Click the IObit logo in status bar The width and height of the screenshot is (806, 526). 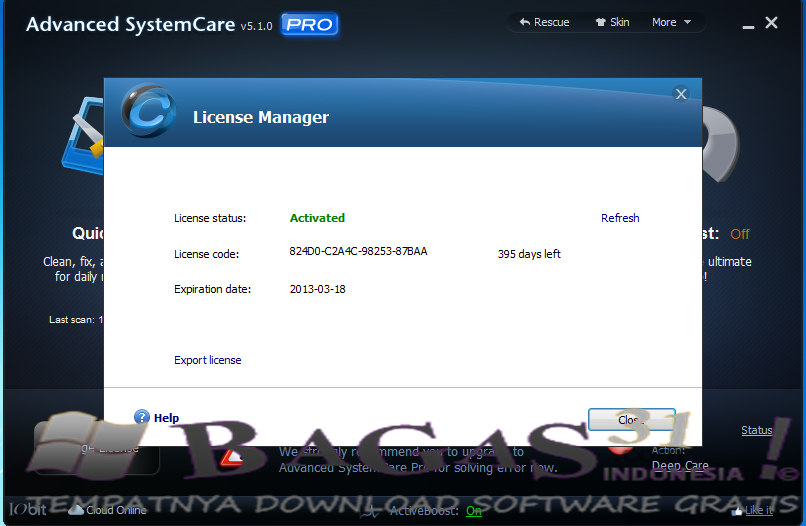pos(28,510)
